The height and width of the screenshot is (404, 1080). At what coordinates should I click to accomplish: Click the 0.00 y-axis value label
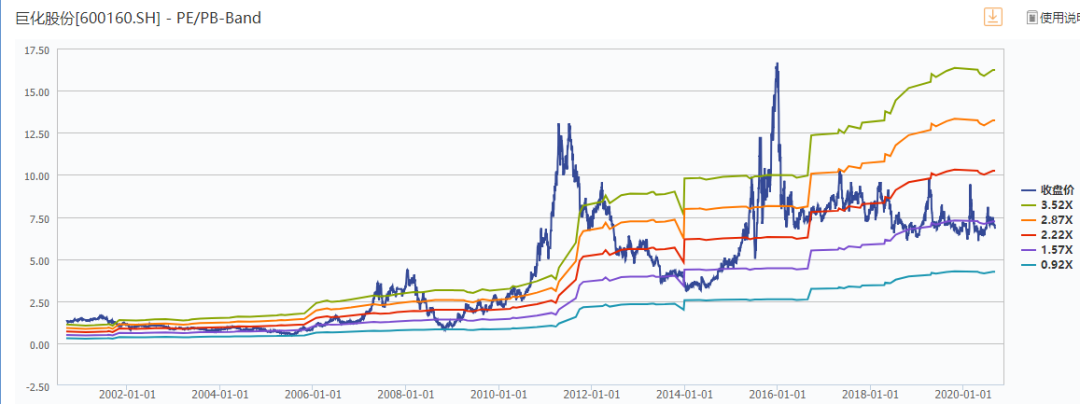[x=40, y=345]
